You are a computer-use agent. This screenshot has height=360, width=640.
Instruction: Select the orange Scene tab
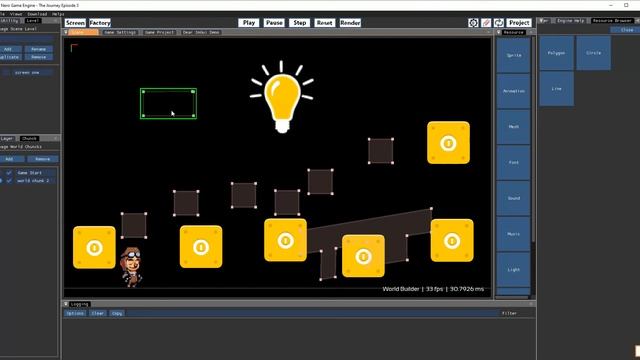(84, 32)
